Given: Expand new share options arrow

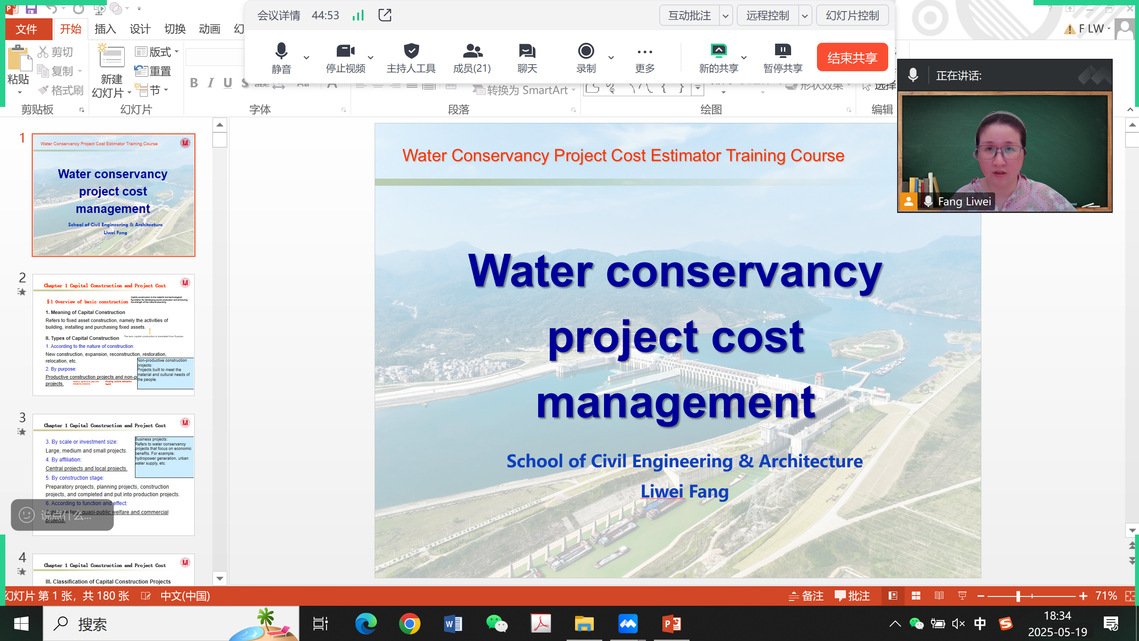Looking at the screenshot, I should coord(744,57).
